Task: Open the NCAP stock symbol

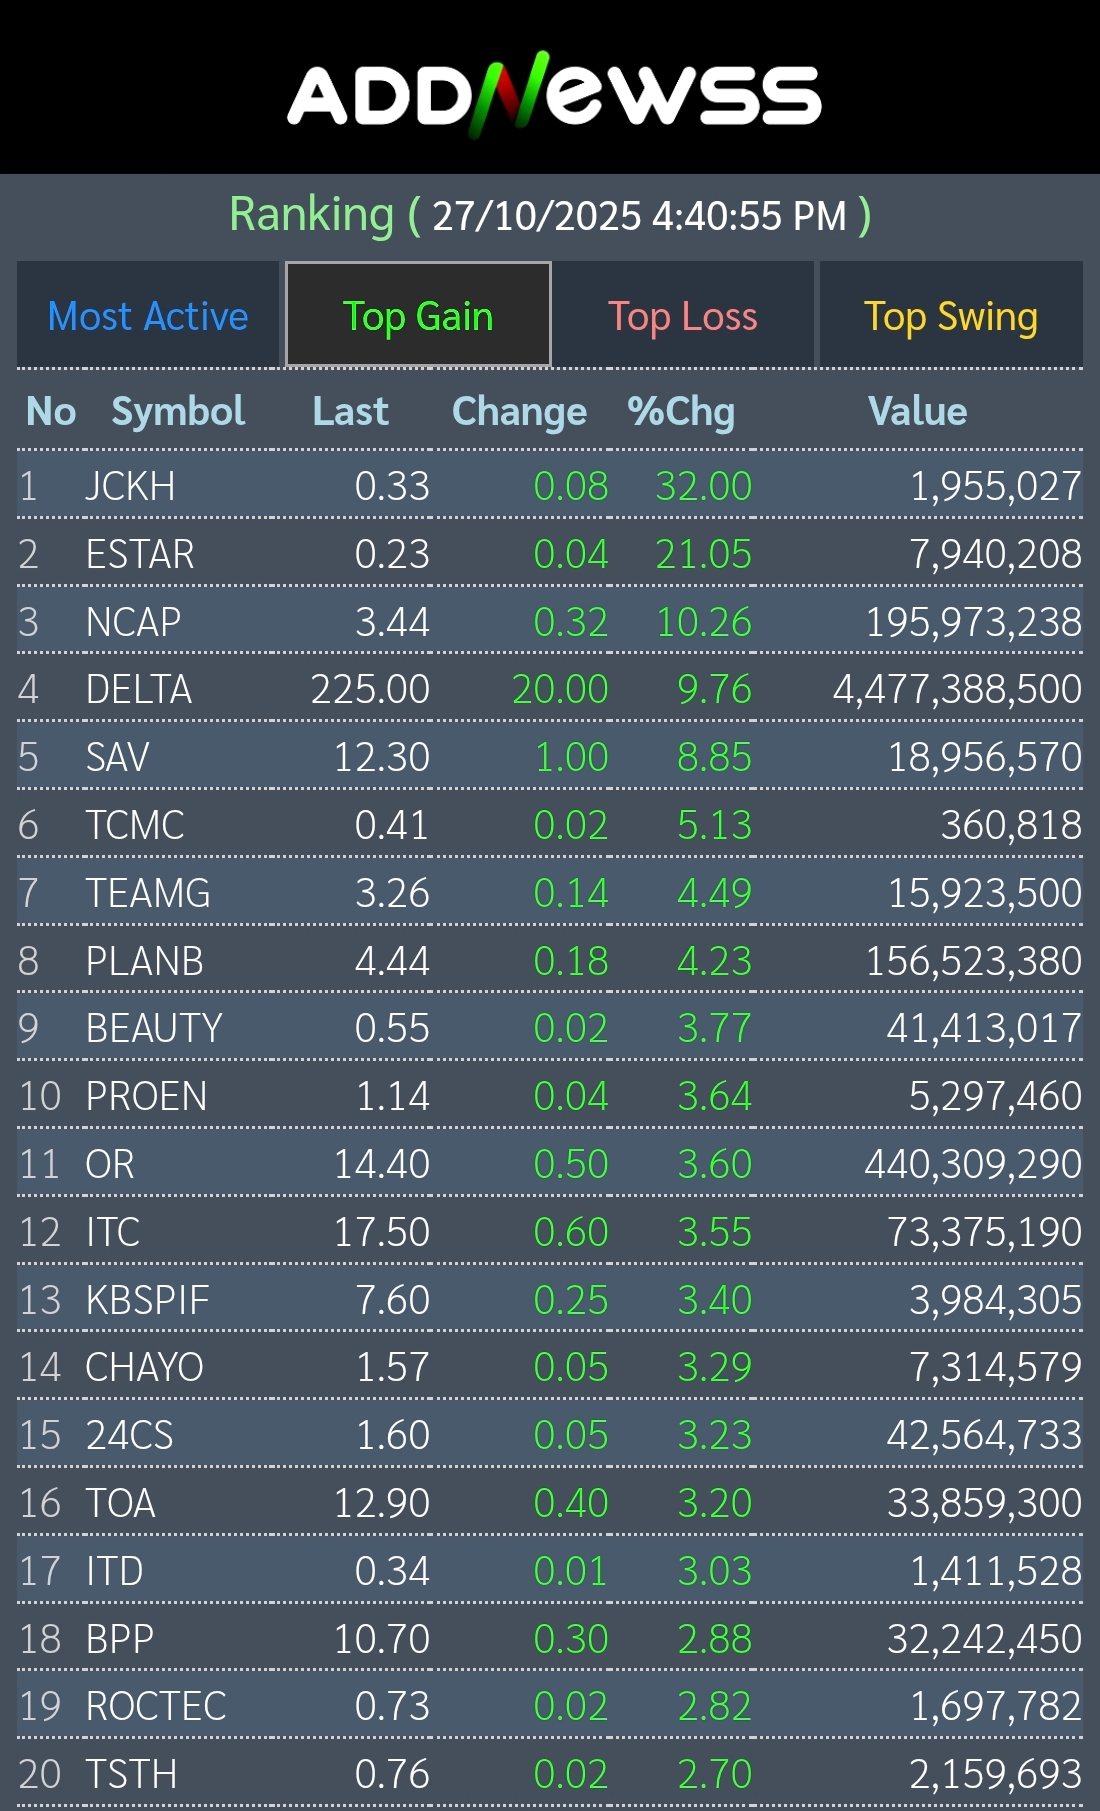Action: (x=133, y=622)
